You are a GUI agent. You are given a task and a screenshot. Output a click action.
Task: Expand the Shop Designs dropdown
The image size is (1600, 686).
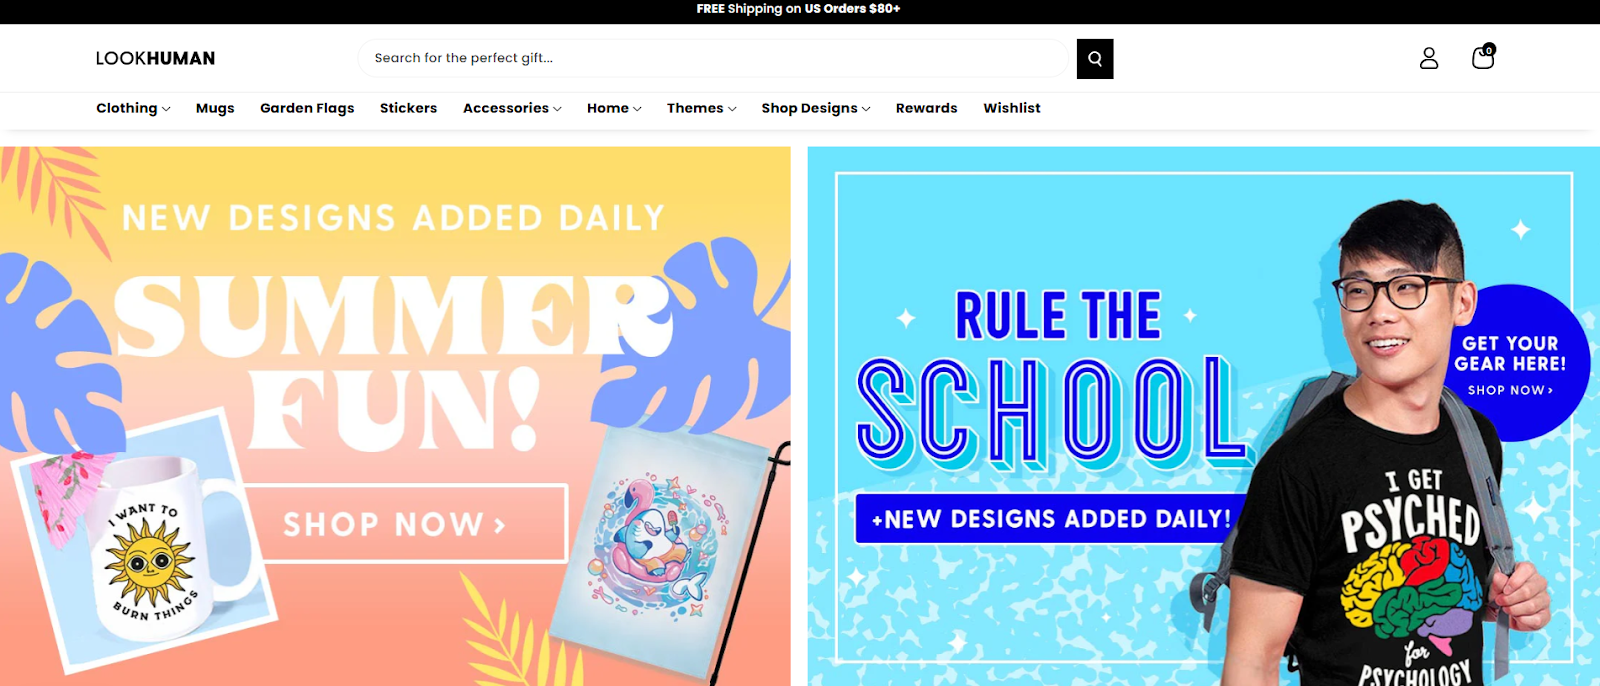(x=815, y=108)
